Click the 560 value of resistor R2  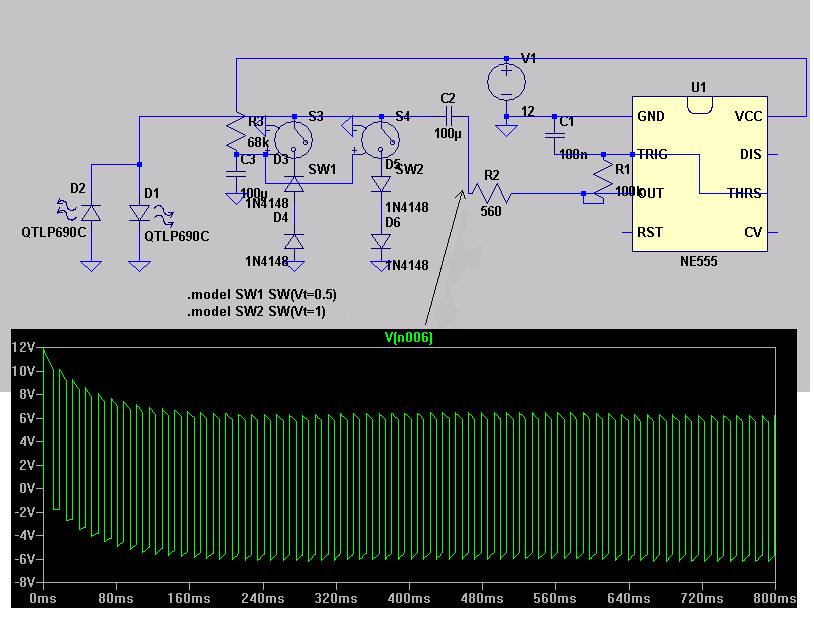(x=491, y=212)
